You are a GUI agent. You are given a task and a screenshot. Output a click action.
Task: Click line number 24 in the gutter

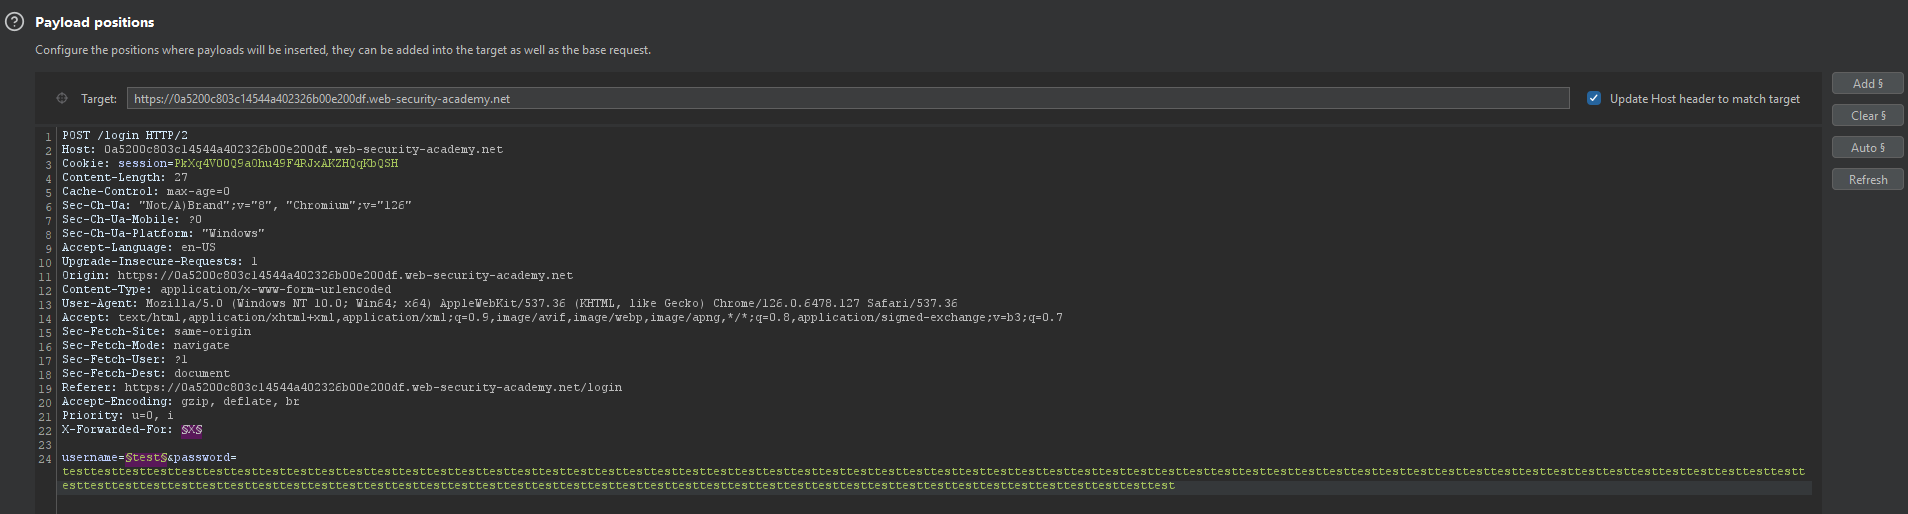(x=45, y=459)
